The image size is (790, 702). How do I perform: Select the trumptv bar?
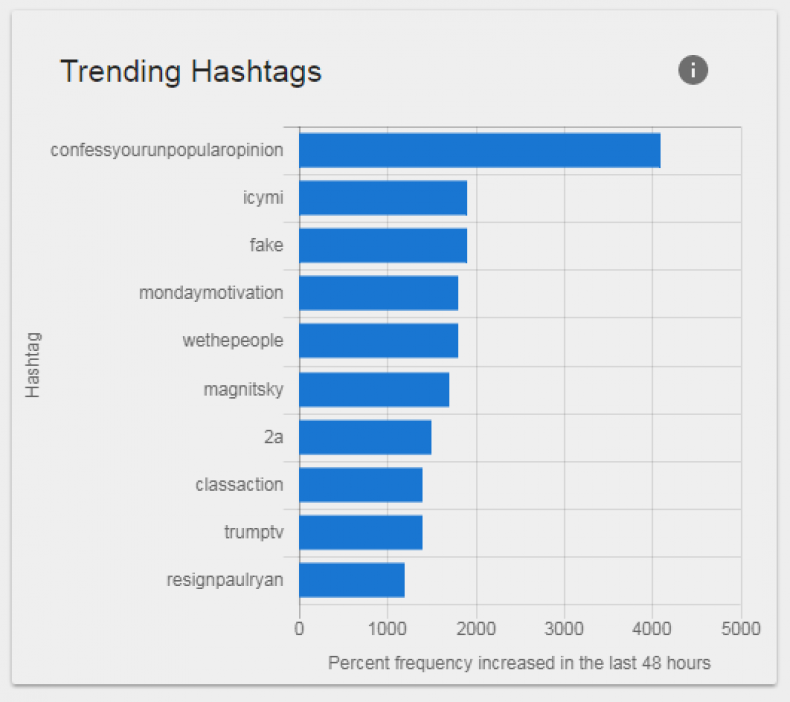click(361, 532)
